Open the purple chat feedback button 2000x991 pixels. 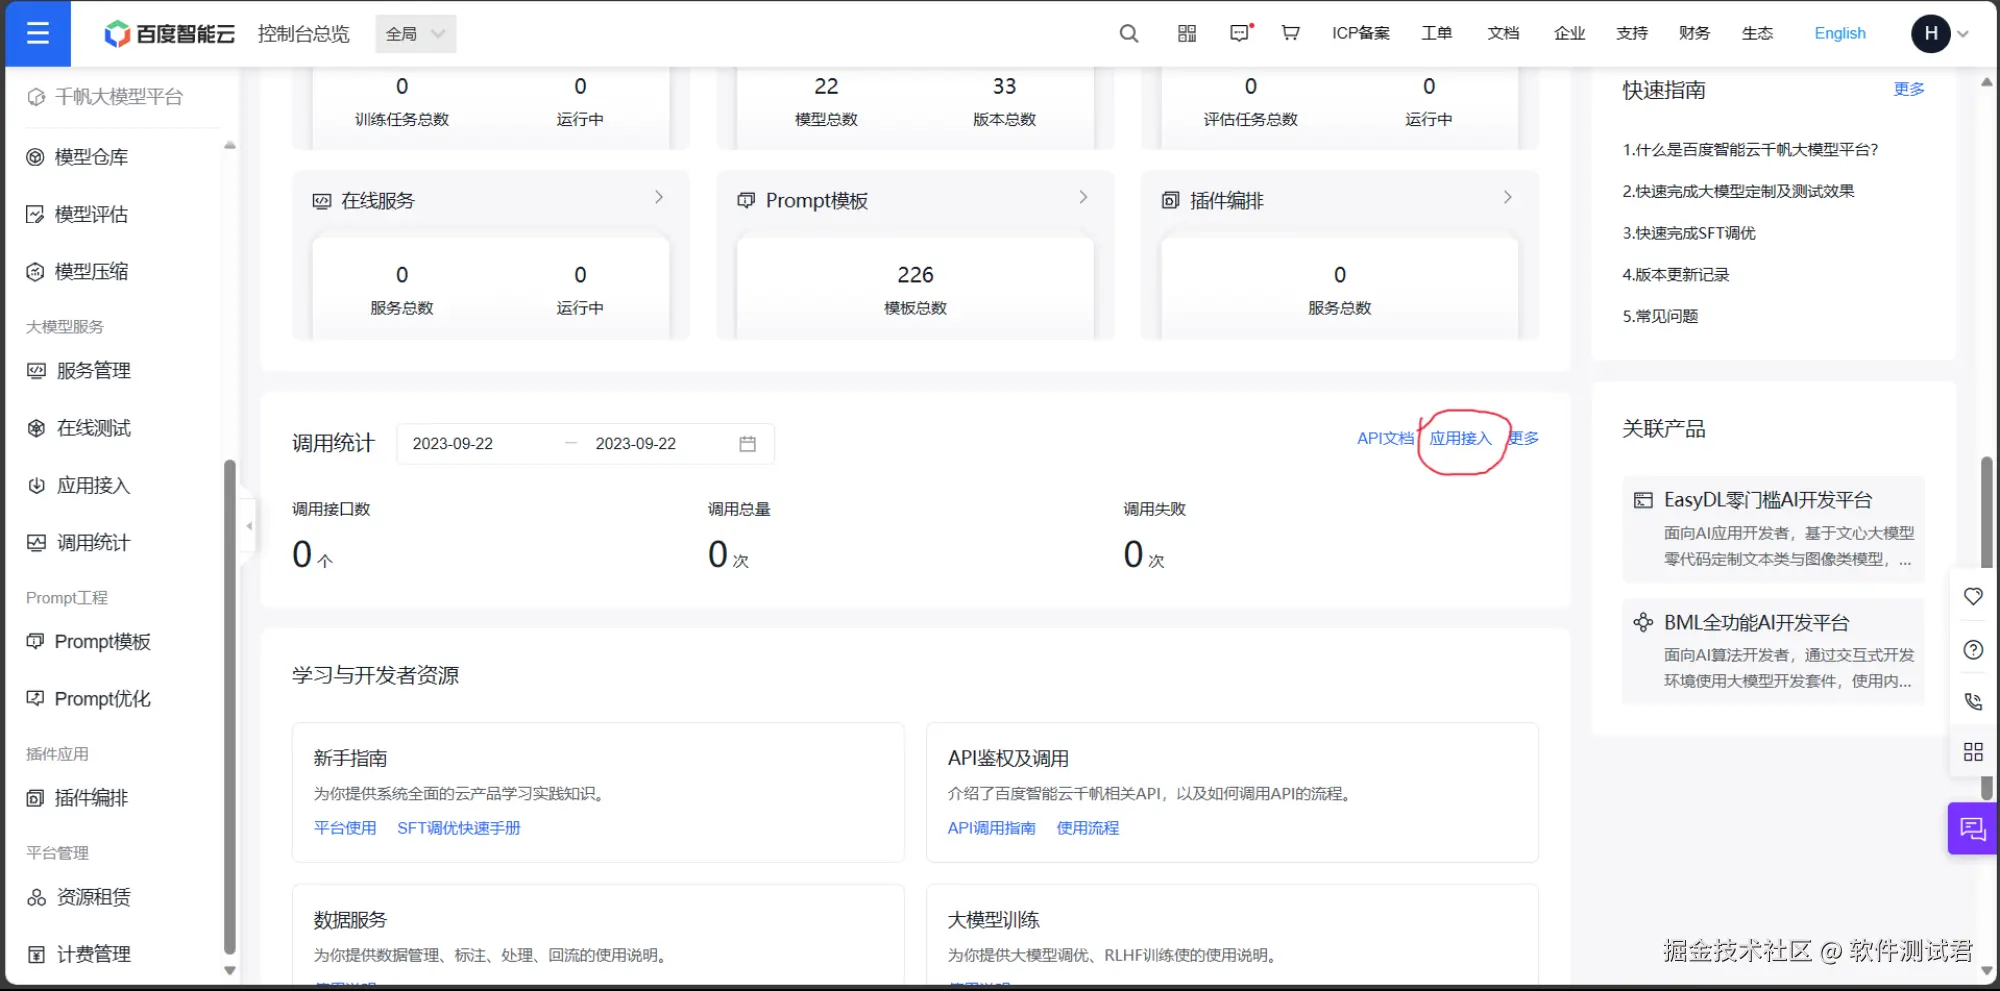[1973, 828]
